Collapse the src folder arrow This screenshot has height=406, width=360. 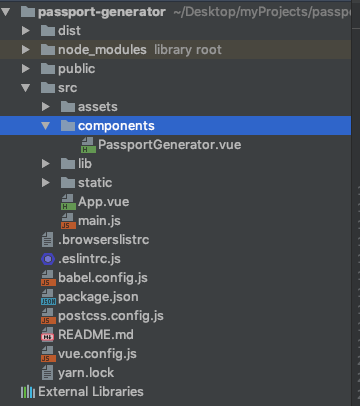click(x=26, y=88)
